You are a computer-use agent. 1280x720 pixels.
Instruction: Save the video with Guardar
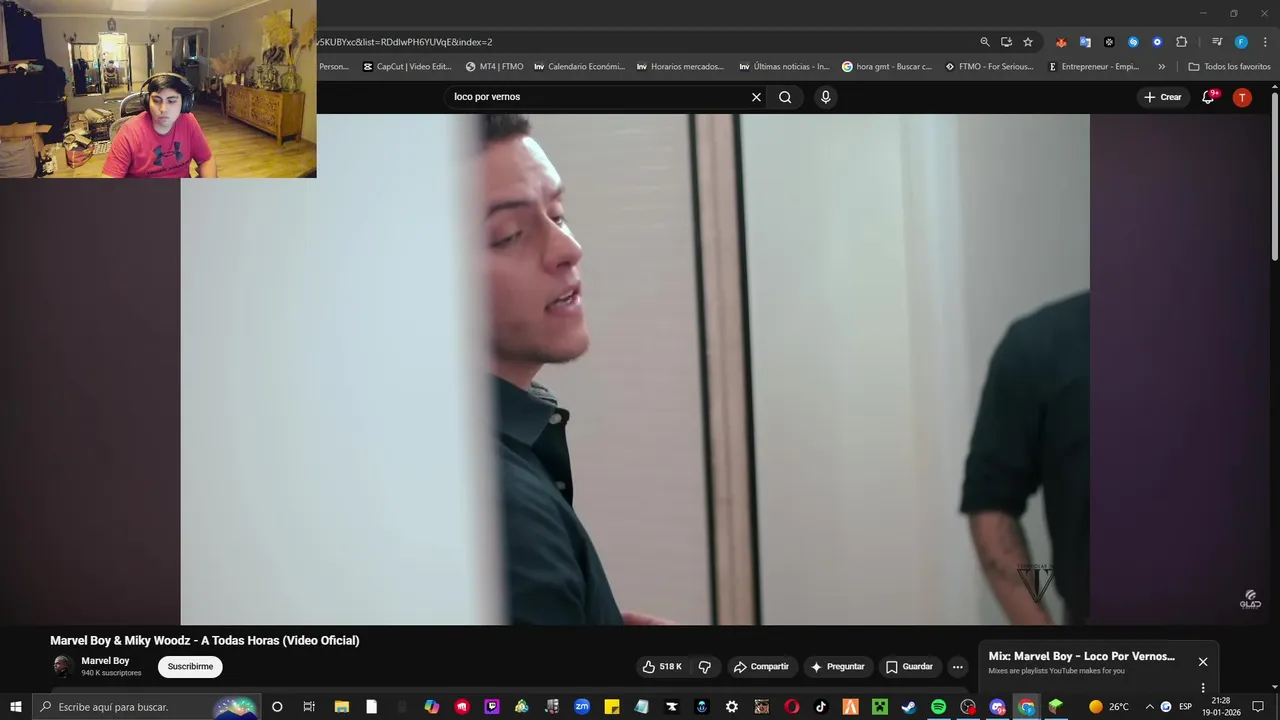(909, 667)
